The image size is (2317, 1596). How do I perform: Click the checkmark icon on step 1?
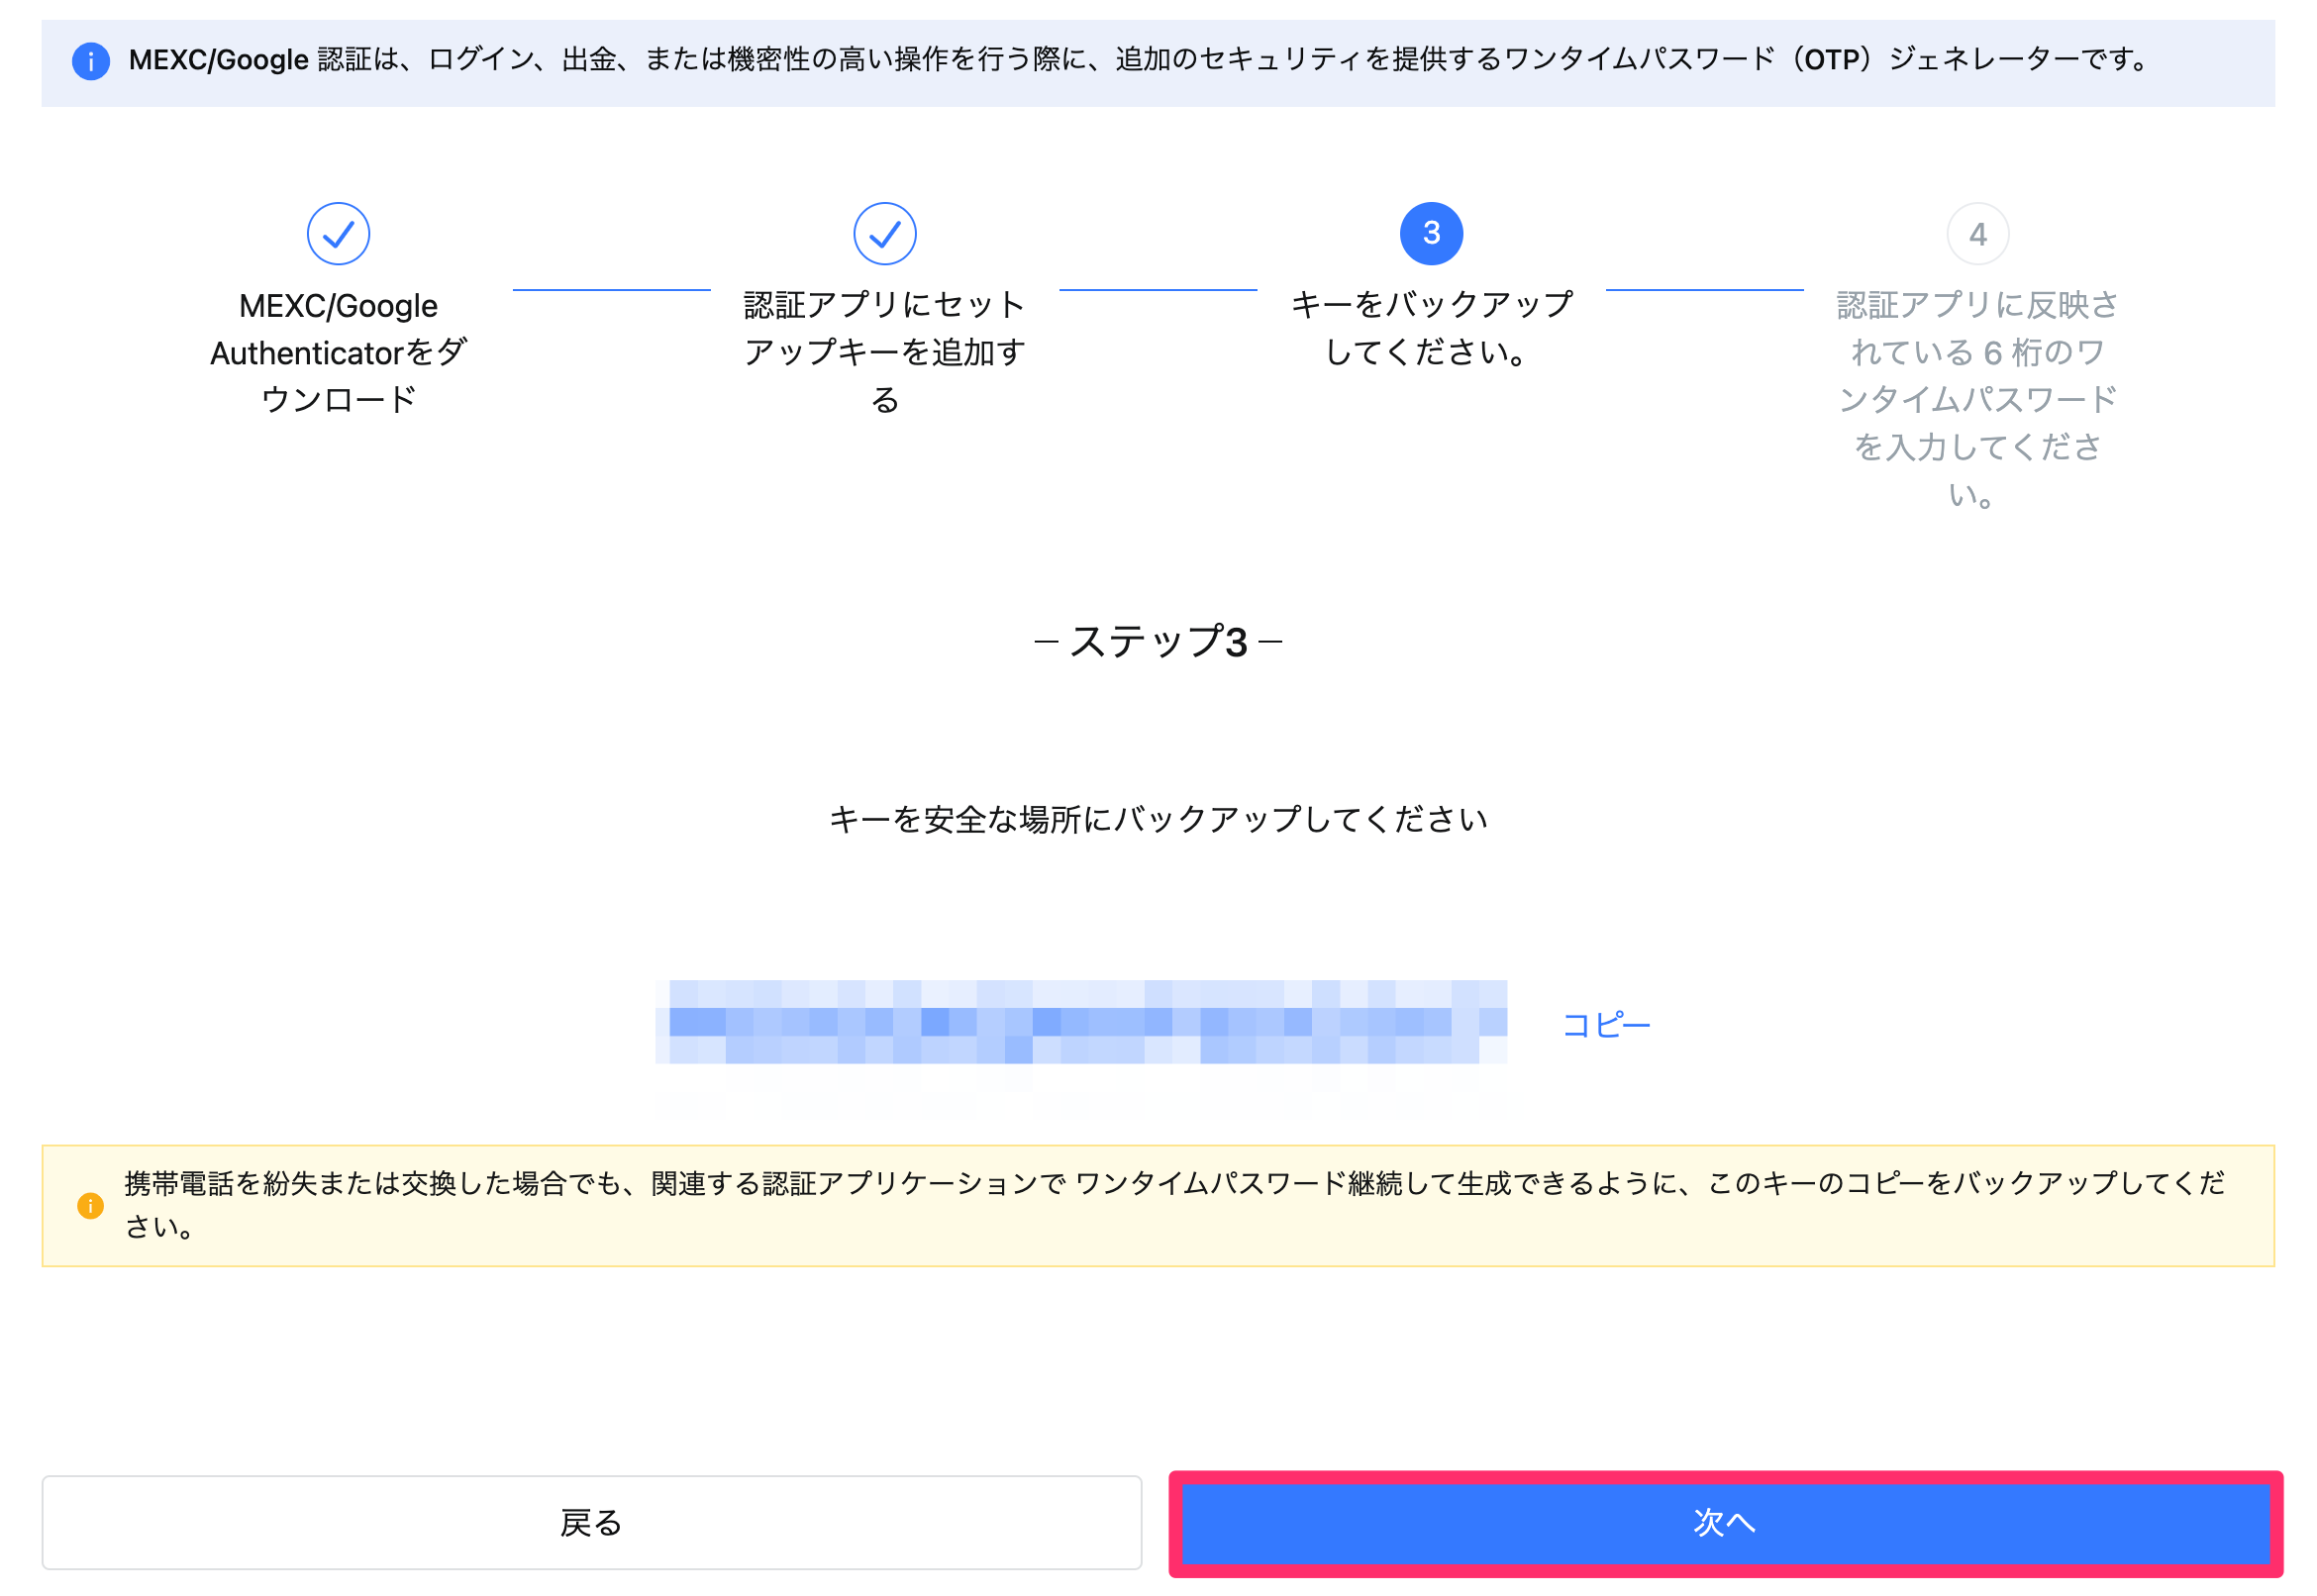(338, 233)
